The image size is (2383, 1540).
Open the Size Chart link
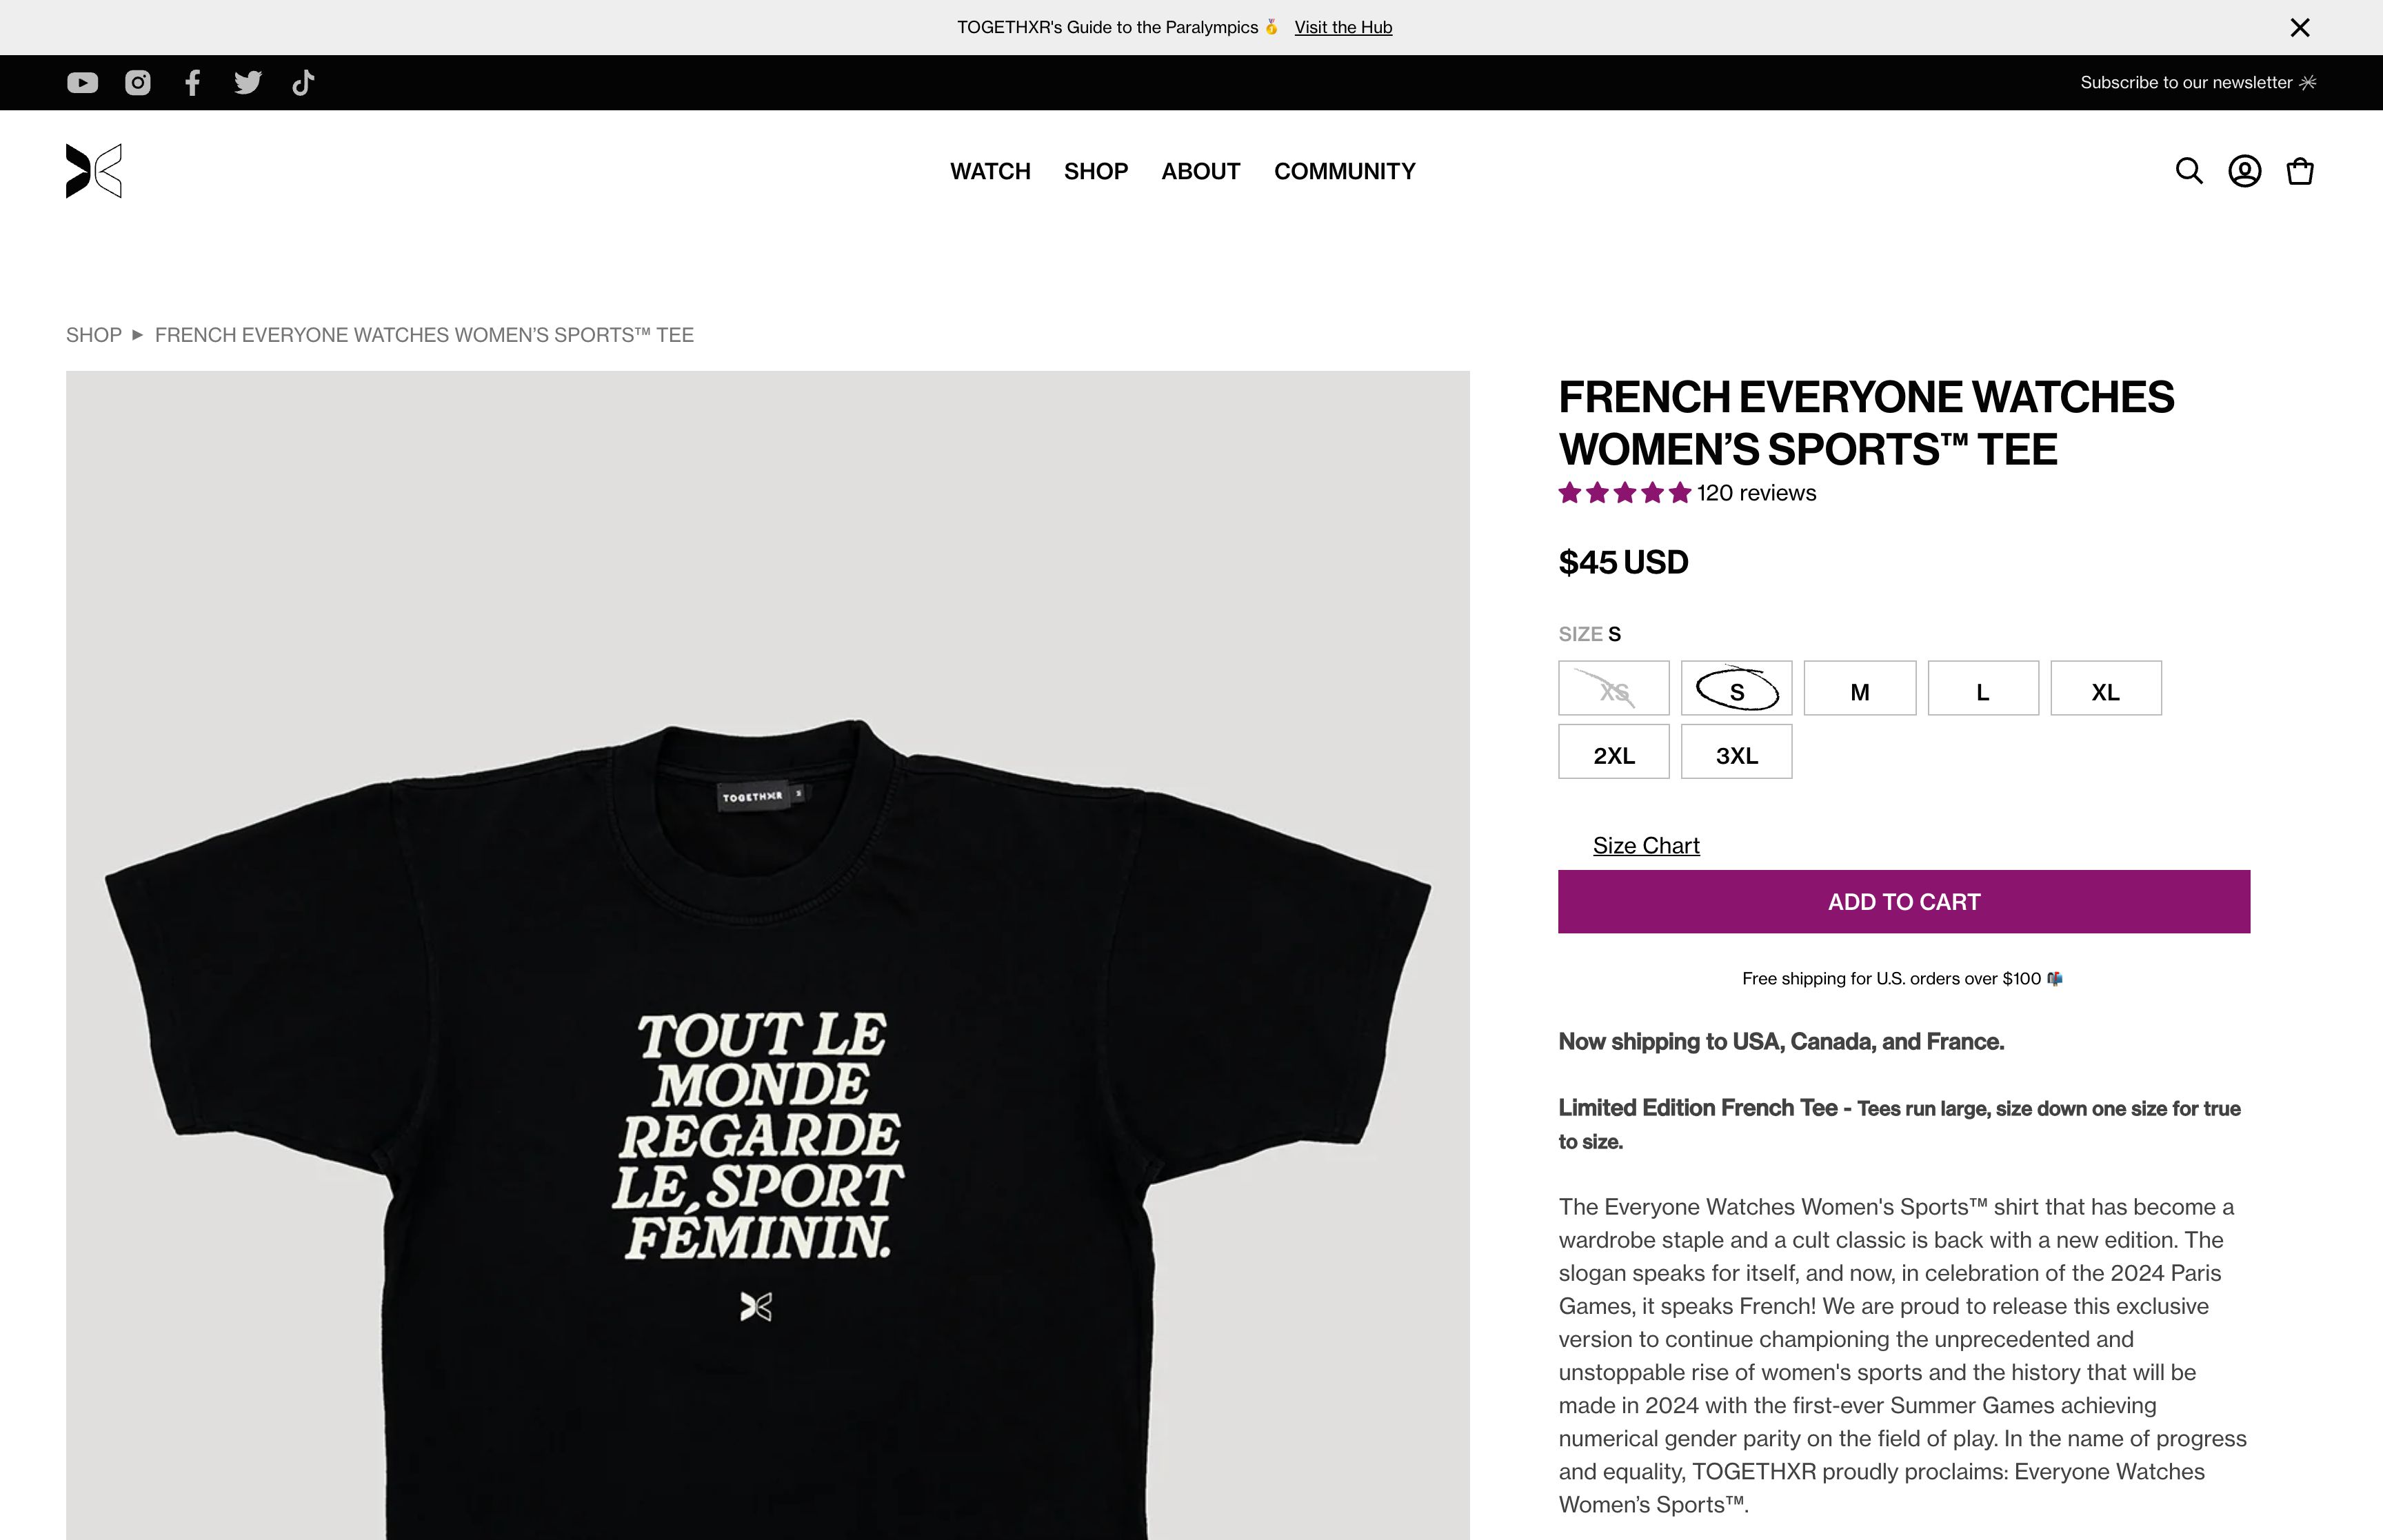(x=1646, y=846)
